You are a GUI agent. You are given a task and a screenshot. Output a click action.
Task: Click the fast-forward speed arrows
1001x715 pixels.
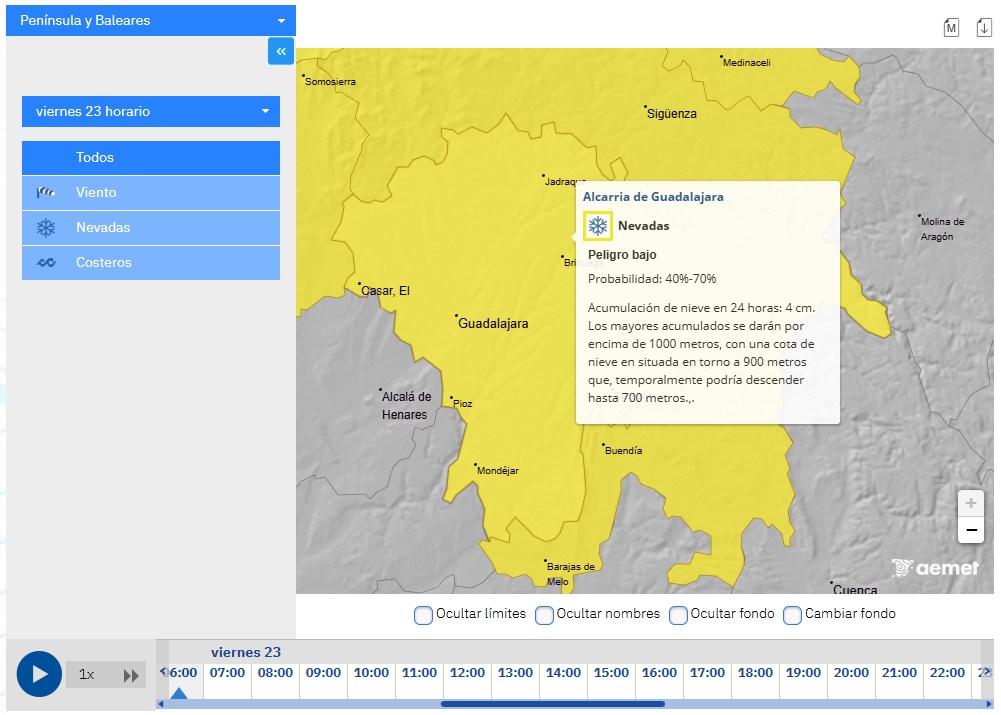[x=131, y=675]
